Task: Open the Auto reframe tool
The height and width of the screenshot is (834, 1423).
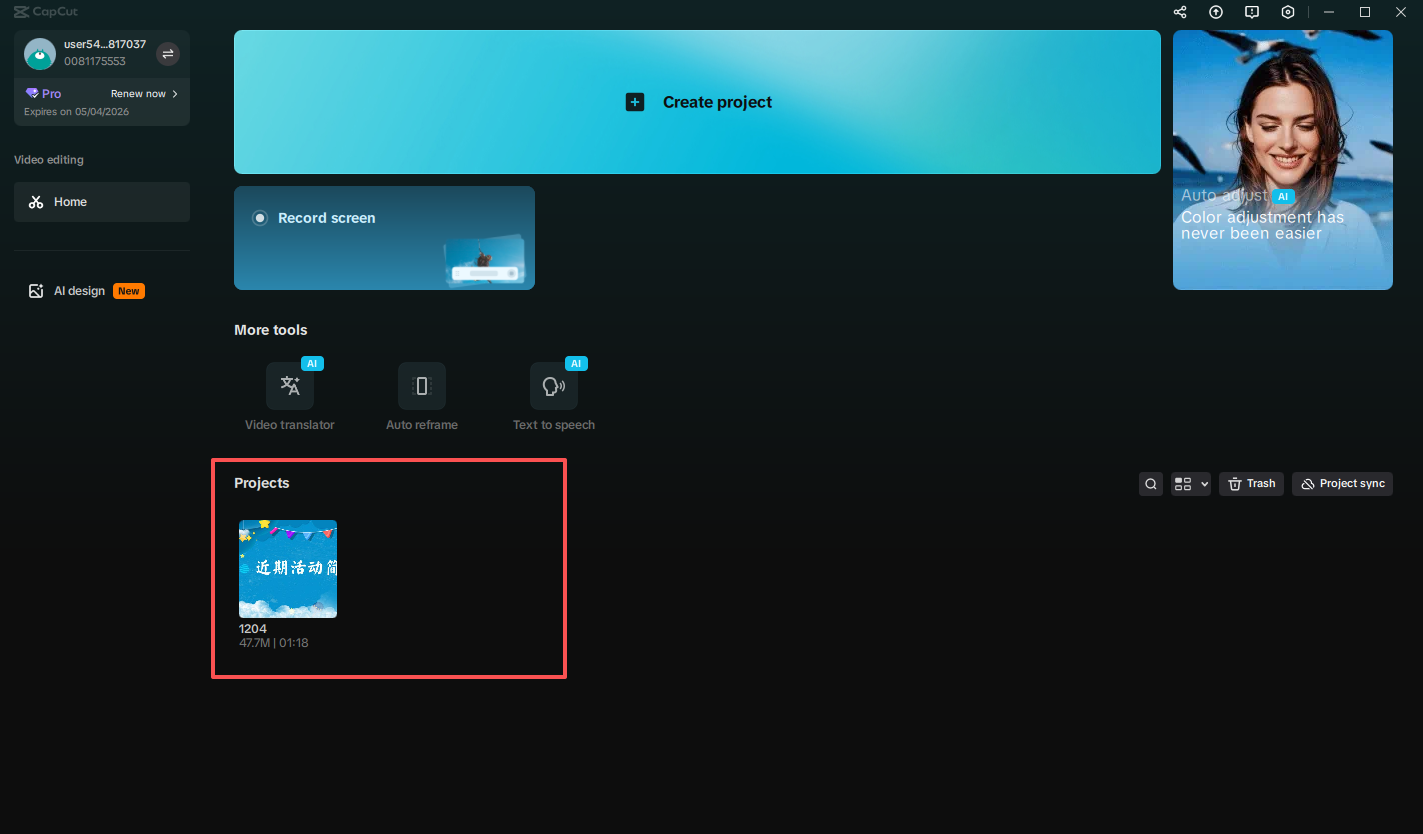Action: (x=421, y=386)
